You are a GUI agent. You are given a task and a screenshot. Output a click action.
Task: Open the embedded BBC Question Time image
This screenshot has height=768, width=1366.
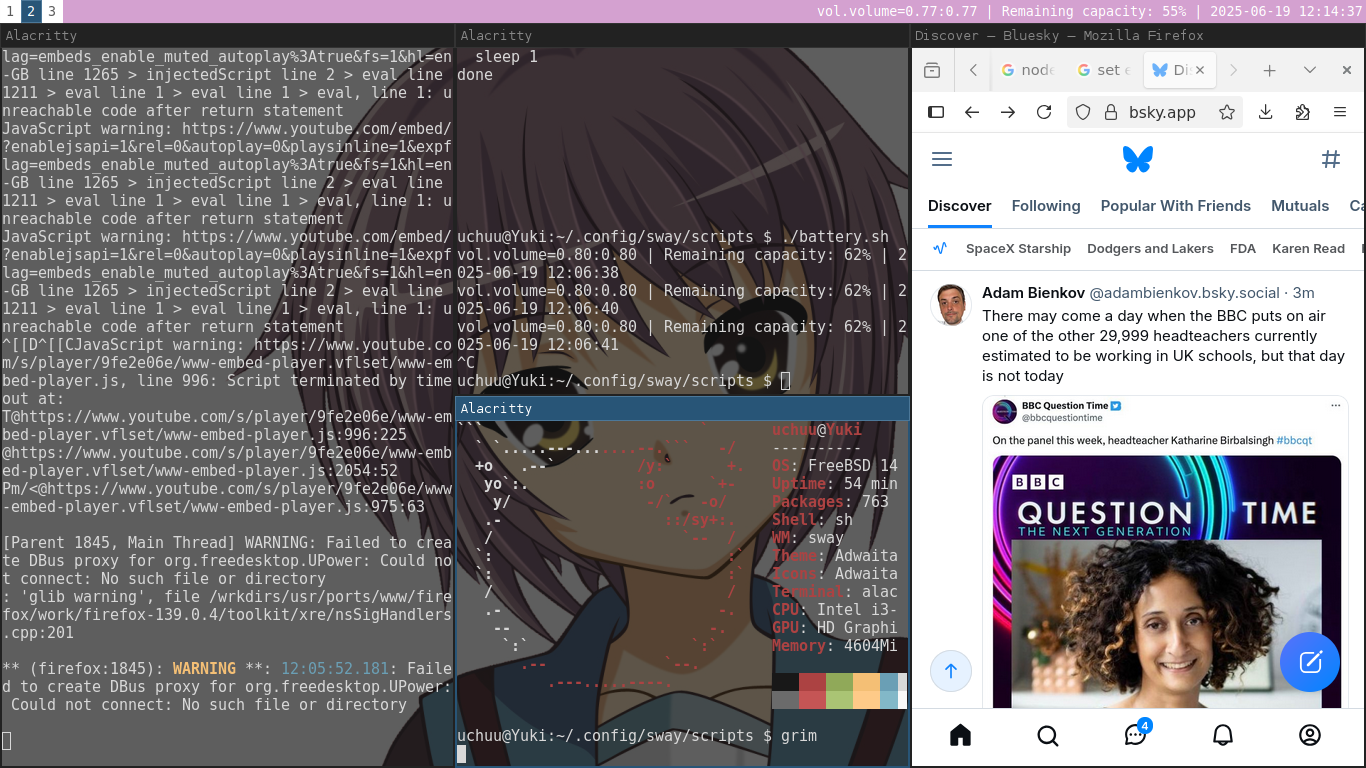click(1167, 582)
